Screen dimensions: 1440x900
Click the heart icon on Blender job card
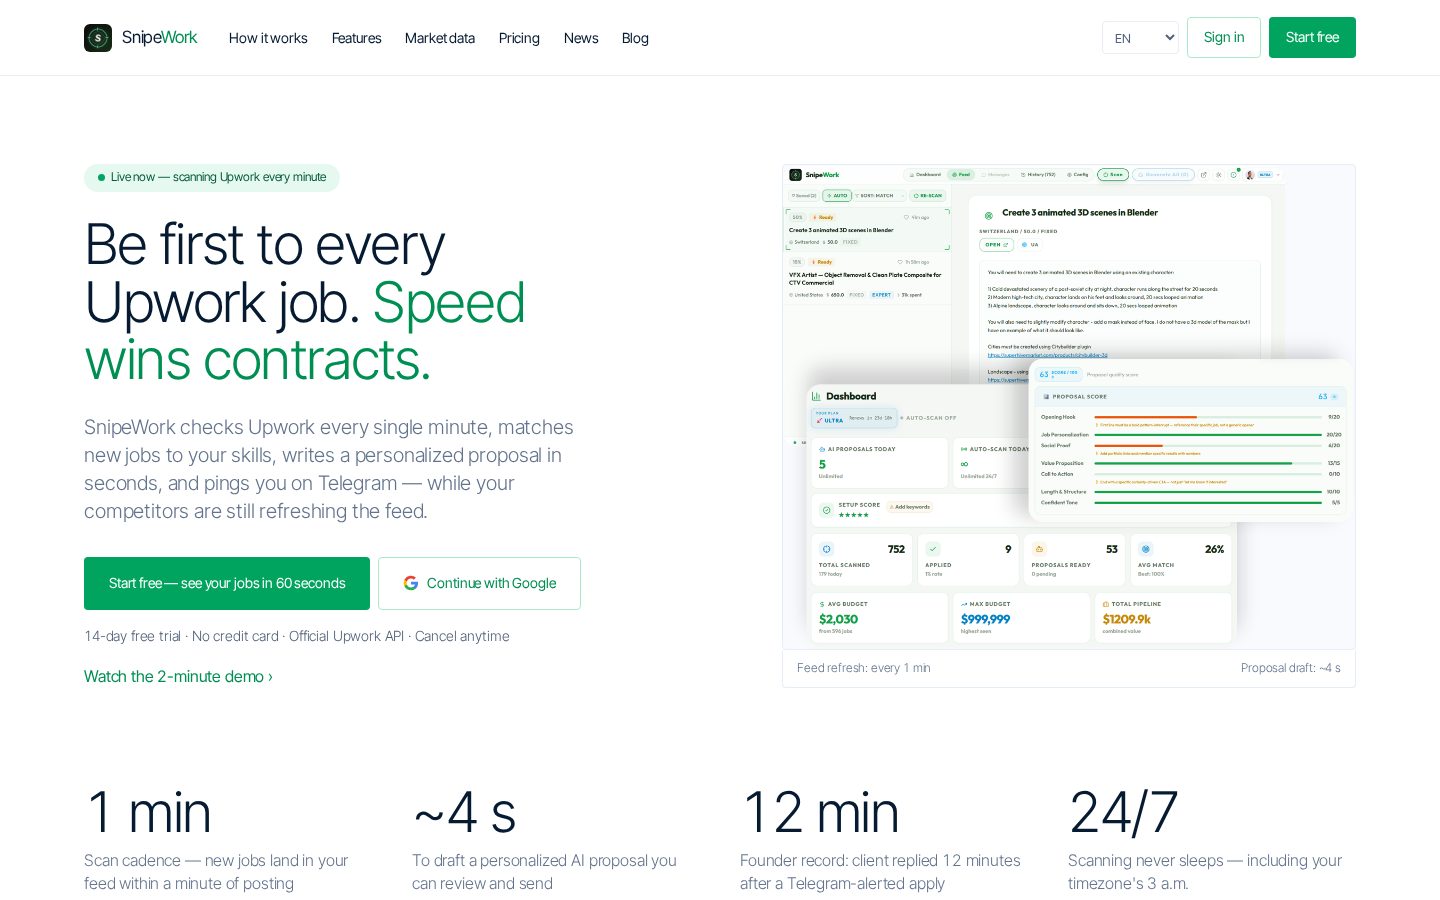(906, 217)
